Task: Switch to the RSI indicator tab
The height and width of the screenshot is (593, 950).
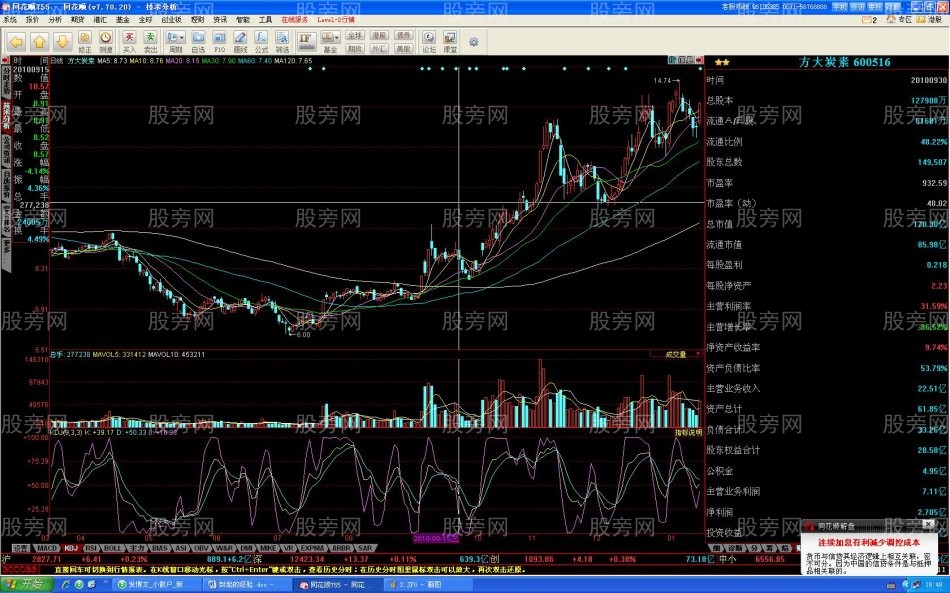Action: point(91,548)
